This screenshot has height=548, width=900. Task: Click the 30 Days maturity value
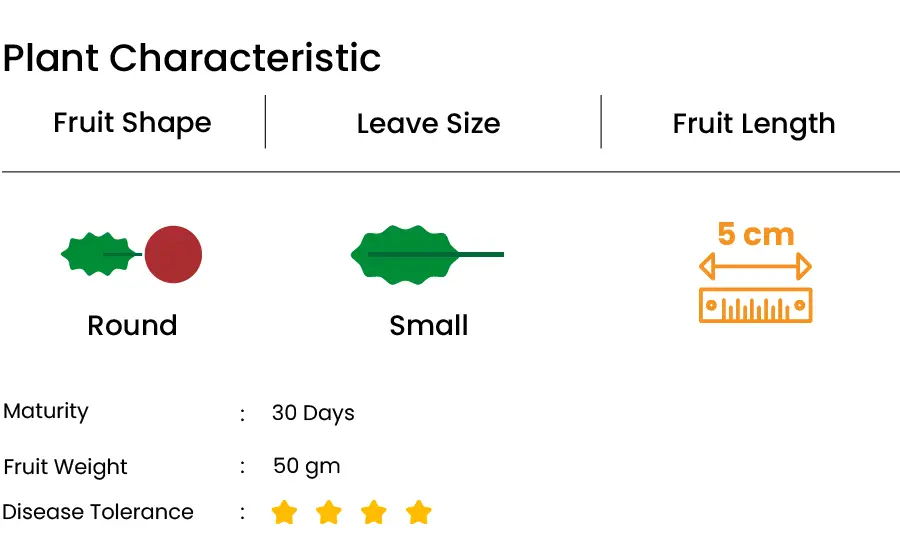(x=313, y=413)
